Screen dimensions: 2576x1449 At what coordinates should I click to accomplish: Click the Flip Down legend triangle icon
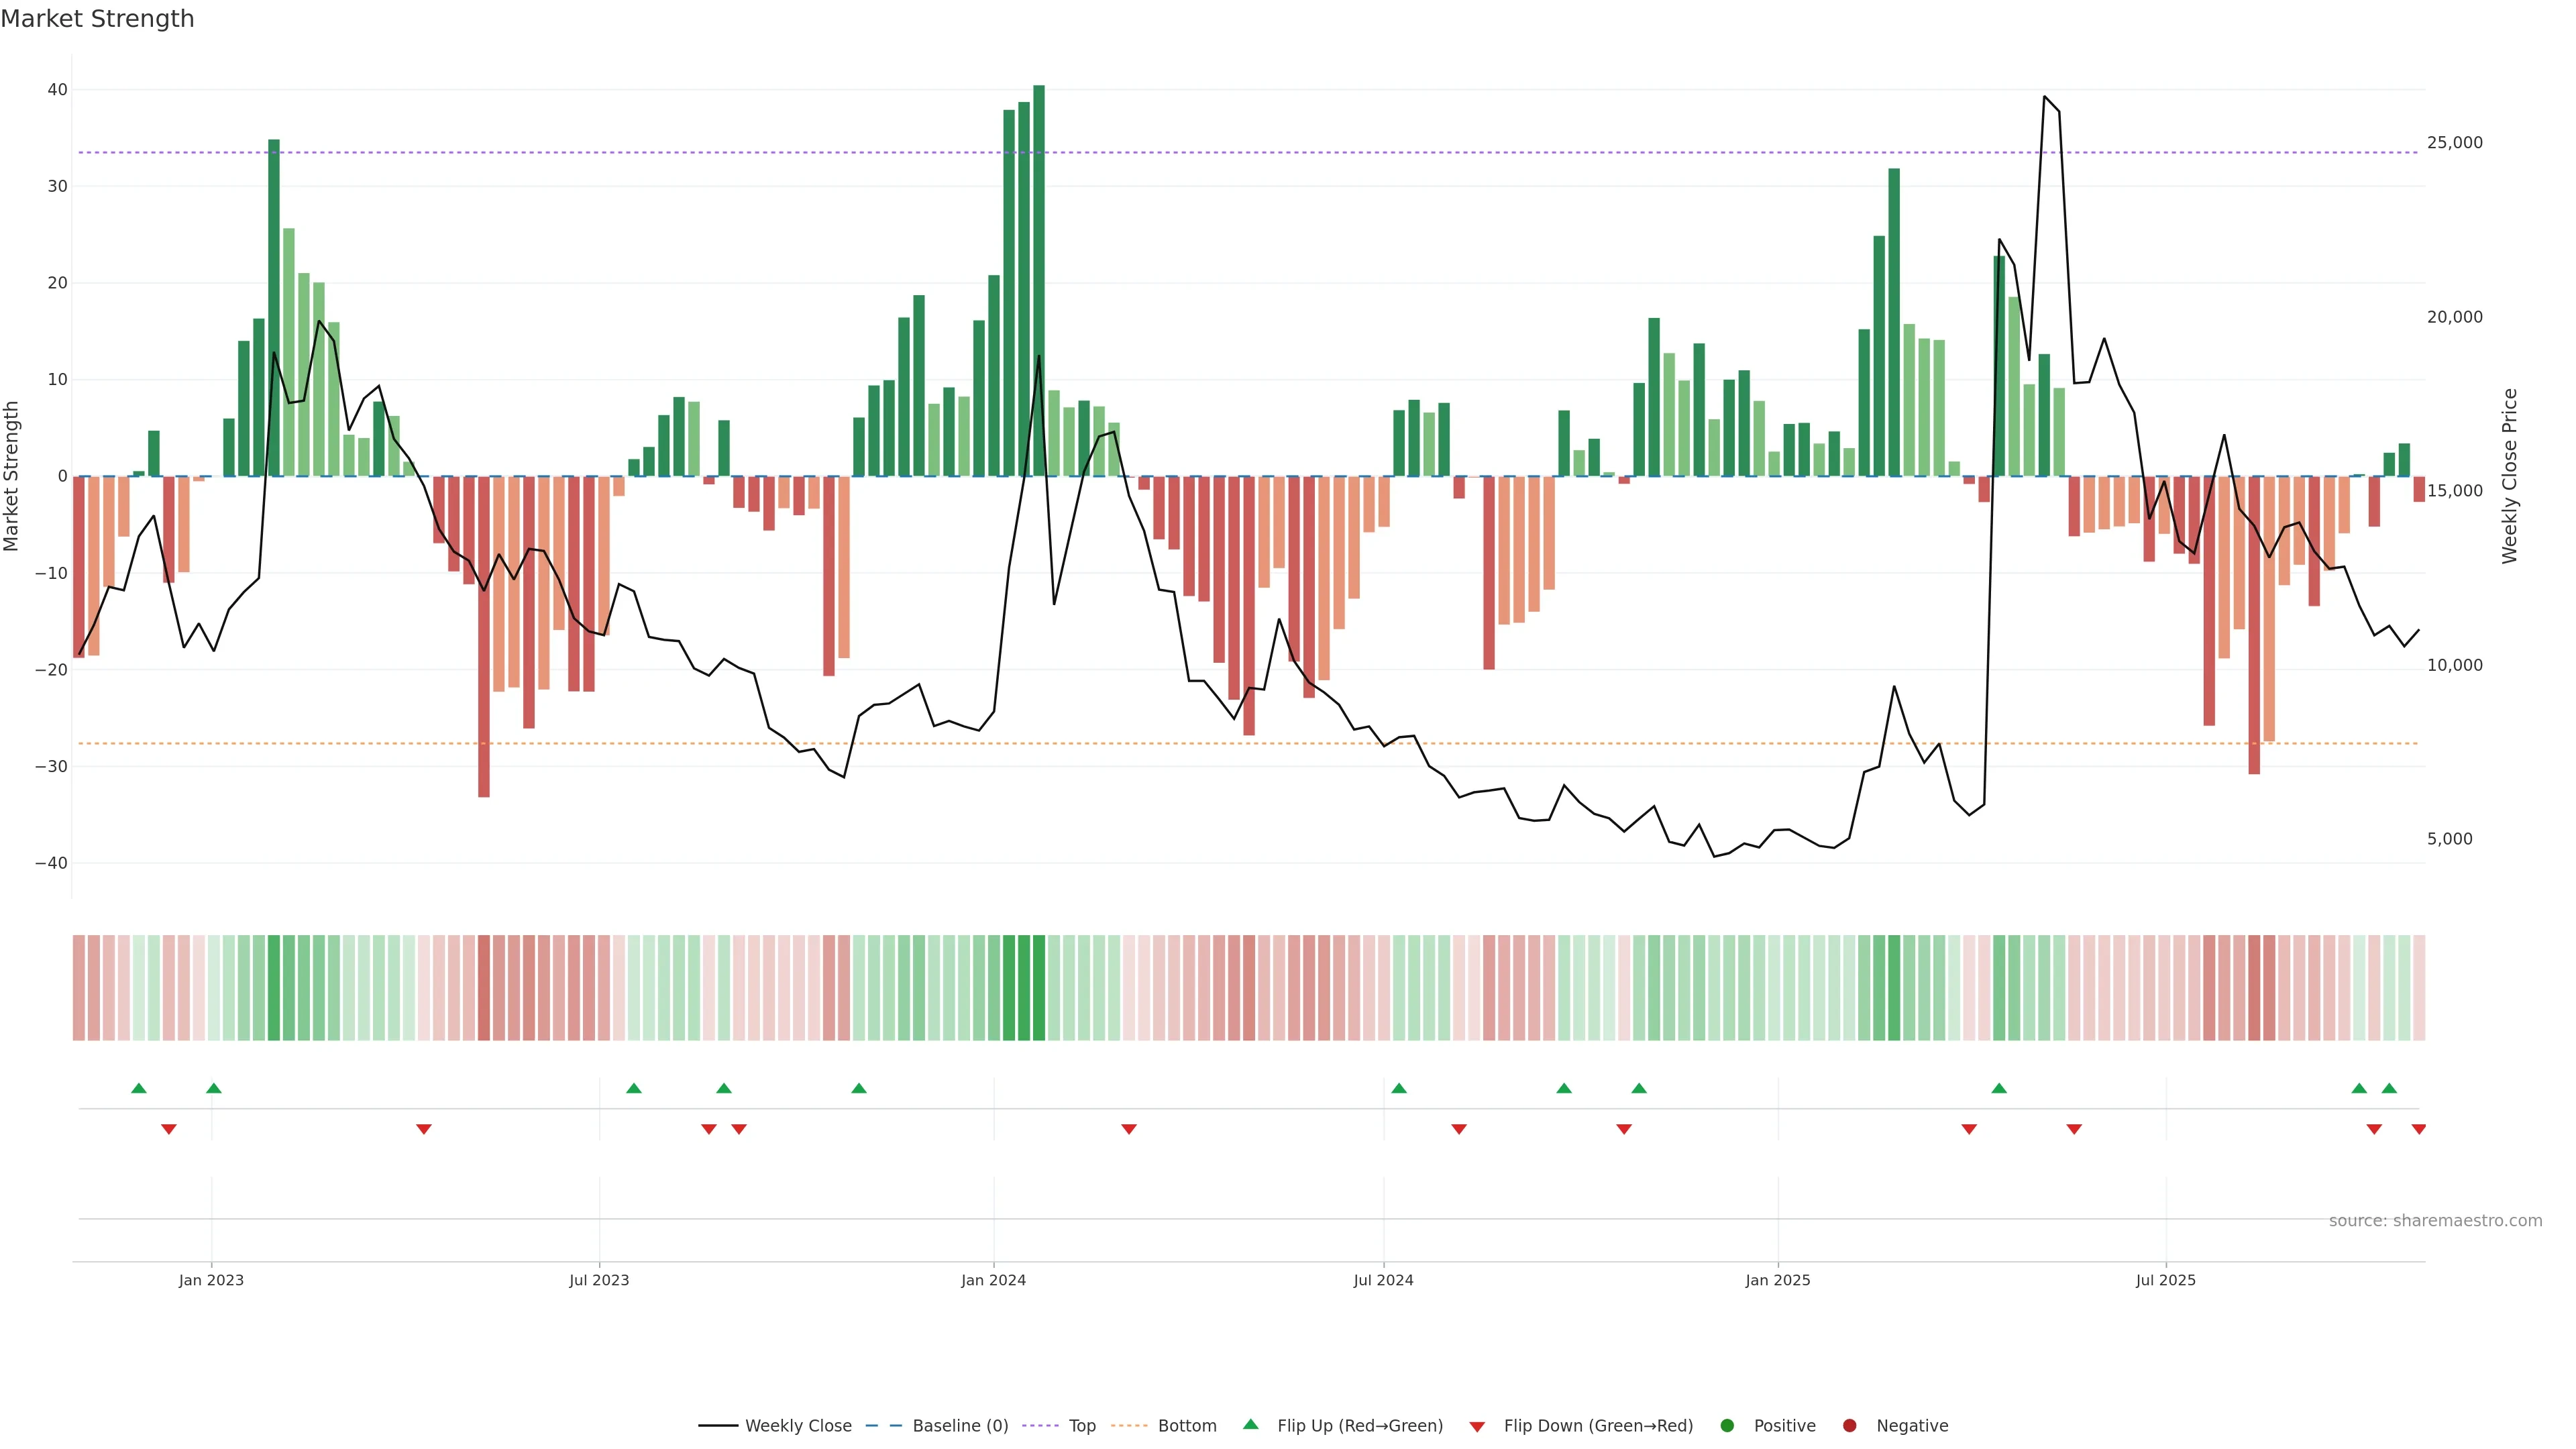click(1477, 1426)
